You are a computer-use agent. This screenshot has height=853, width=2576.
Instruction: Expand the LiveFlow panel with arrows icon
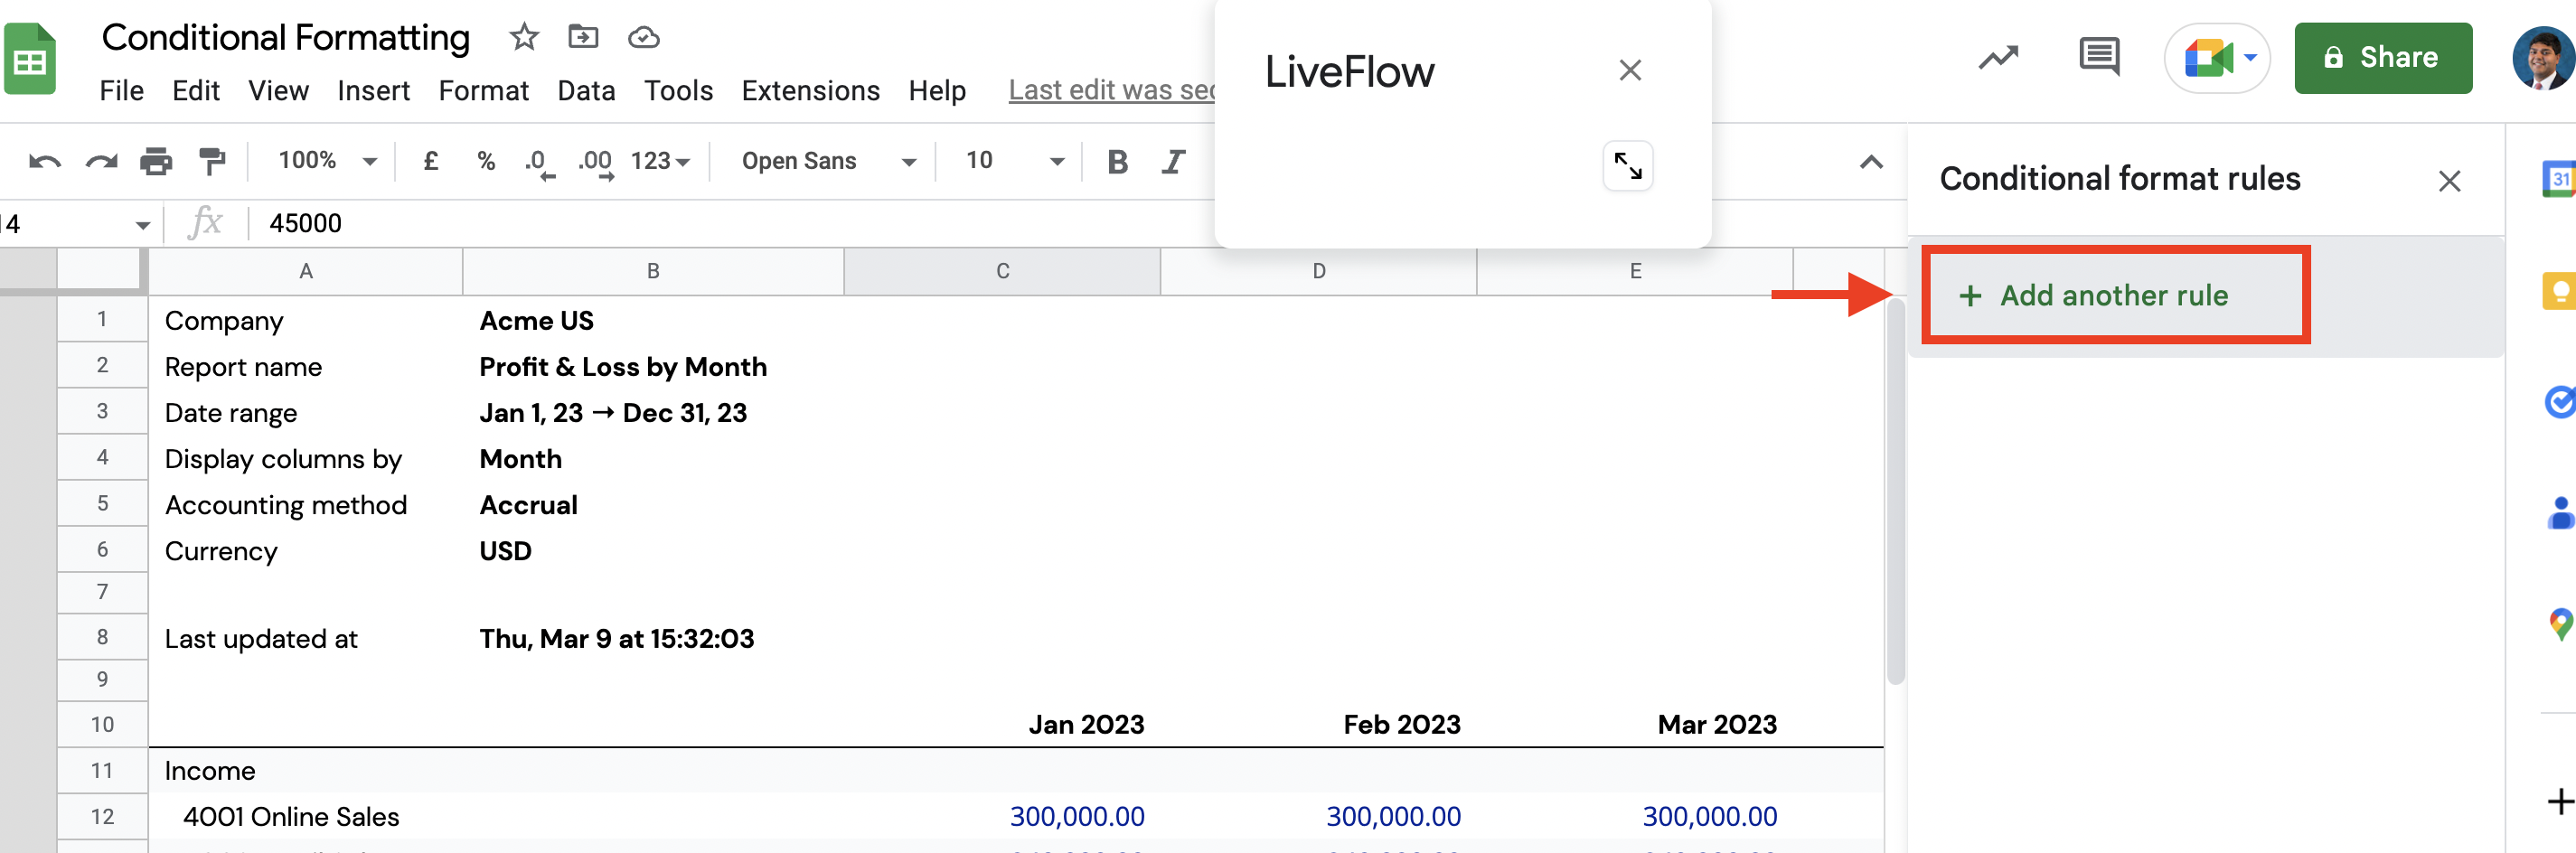[x=1628, y=165]
